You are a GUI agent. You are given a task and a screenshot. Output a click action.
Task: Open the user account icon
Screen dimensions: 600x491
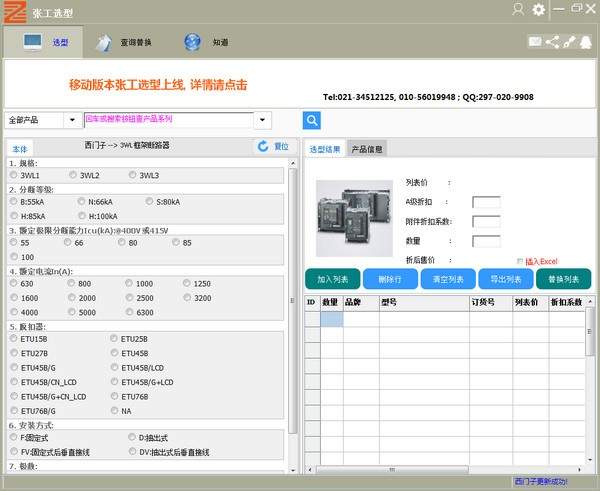coord(517,9)
